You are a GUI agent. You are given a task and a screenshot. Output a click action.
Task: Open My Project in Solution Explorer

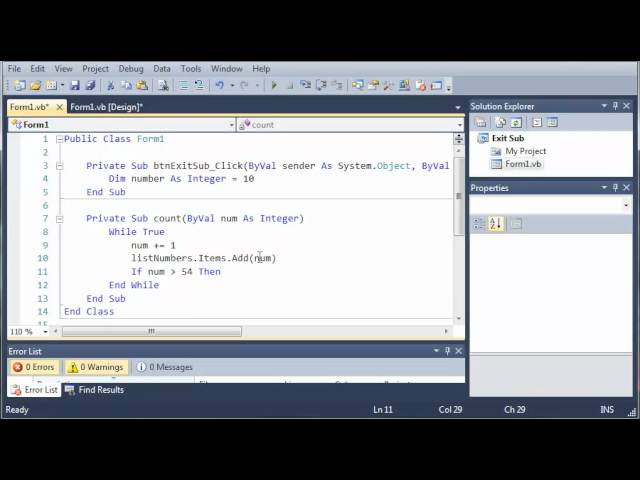tap(525, 151)
